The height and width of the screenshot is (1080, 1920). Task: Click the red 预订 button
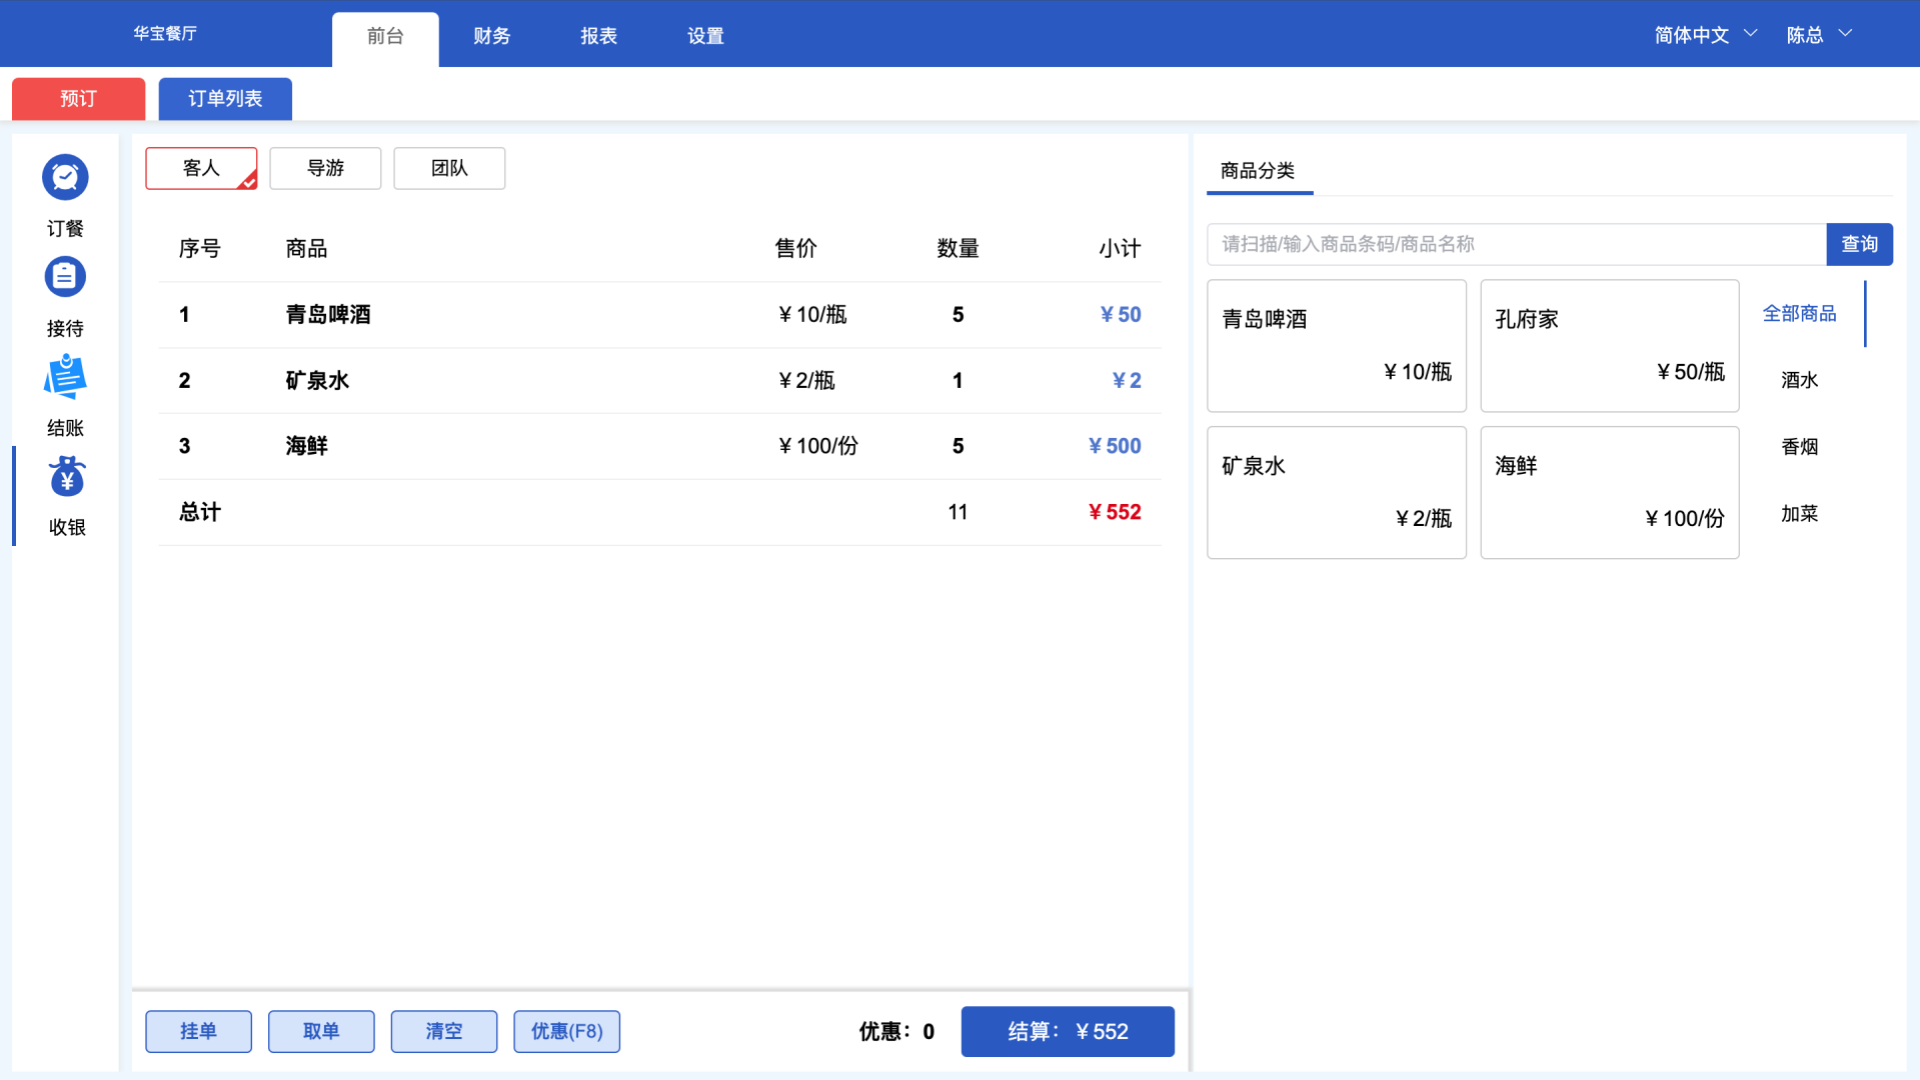[78, 99]
